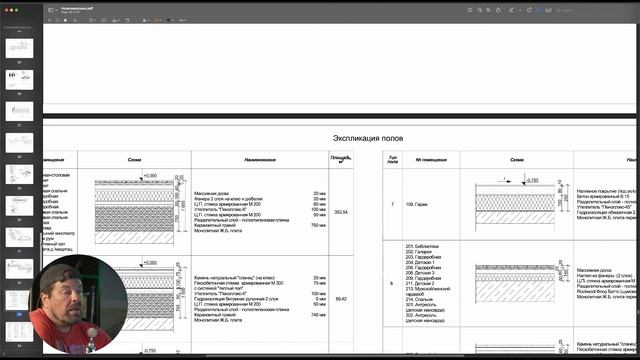Screen dimensions: 640x360
Task: Rotate the page with rotate button
Action: point(529,10)
